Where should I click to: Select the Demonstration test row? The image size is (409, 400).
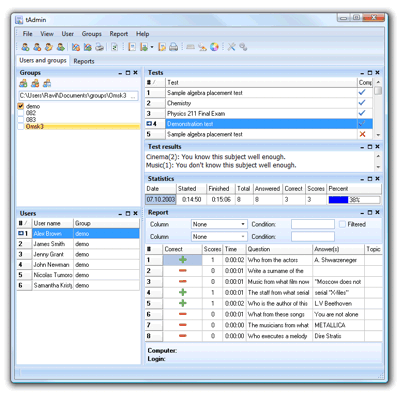[x=259, y=124]
